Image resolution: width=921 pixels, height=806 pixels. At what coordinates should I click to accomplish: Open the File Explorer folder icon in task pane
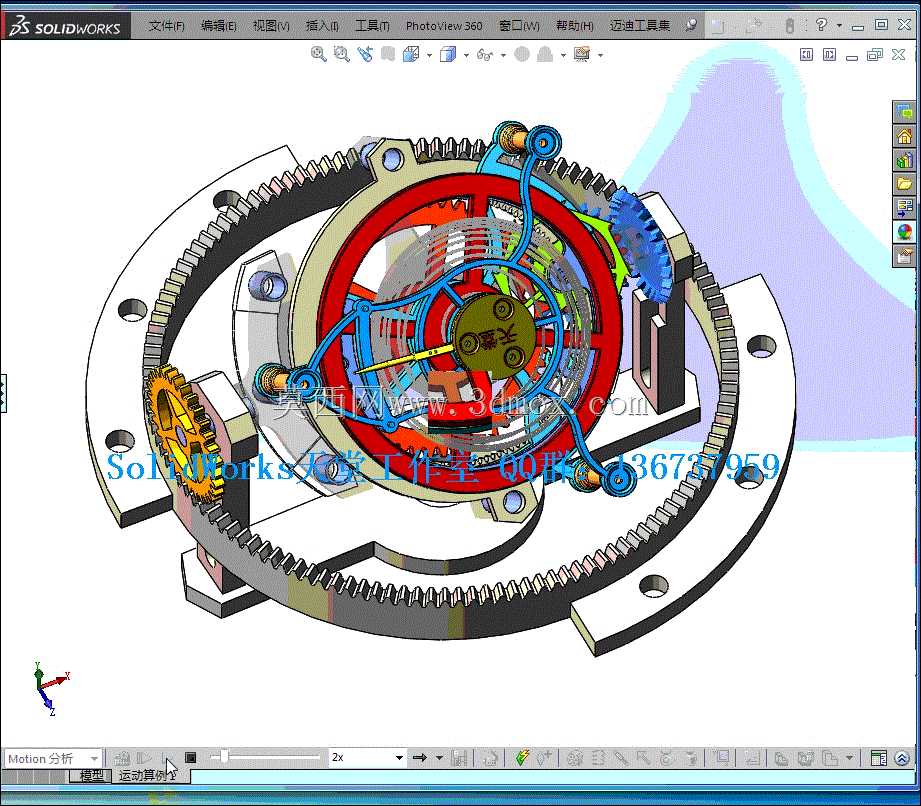[x=905, y=184]
